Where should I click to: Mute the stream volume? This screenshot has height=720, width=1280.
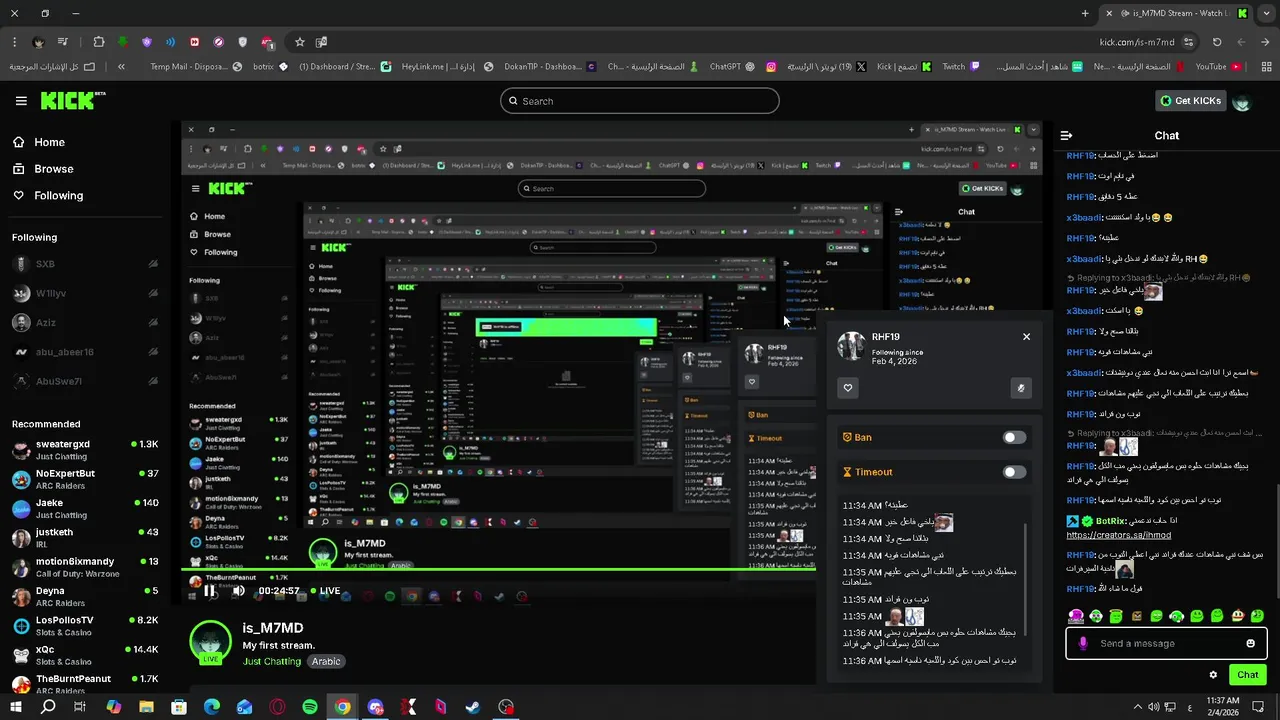click(238, 591)
